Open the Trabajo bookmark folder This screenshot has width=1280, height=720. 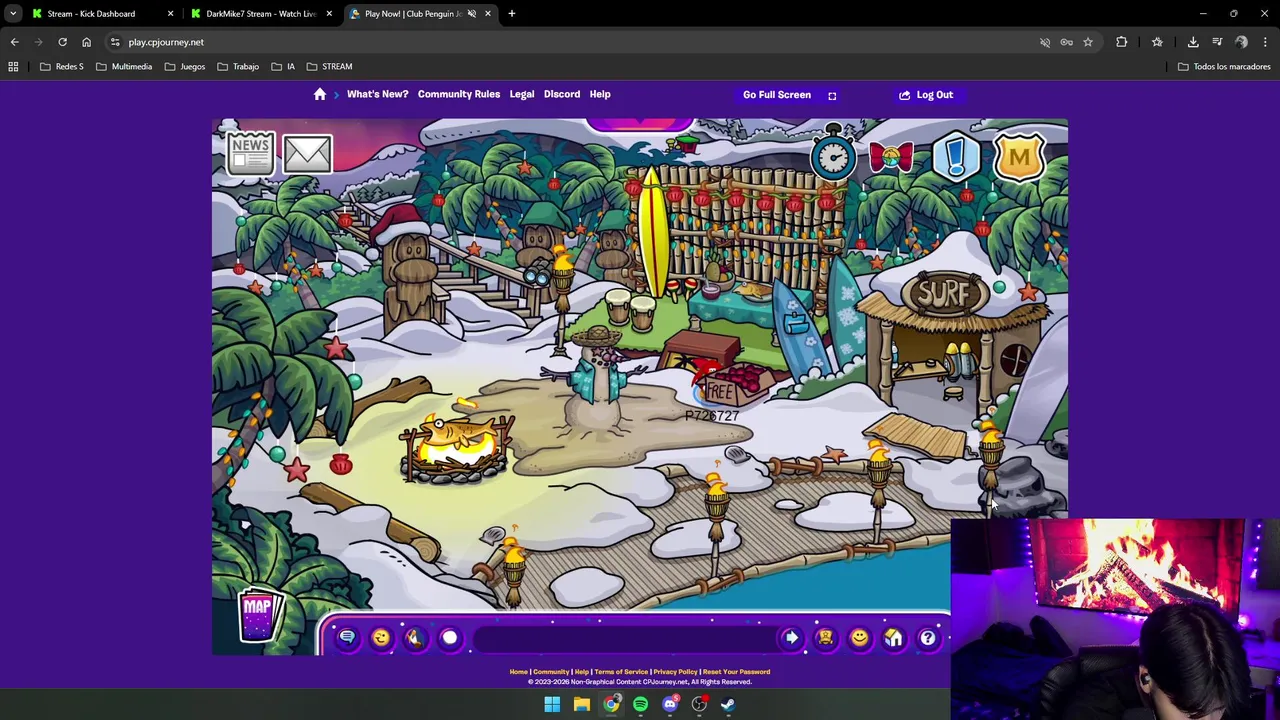click(x=238, y=67)
